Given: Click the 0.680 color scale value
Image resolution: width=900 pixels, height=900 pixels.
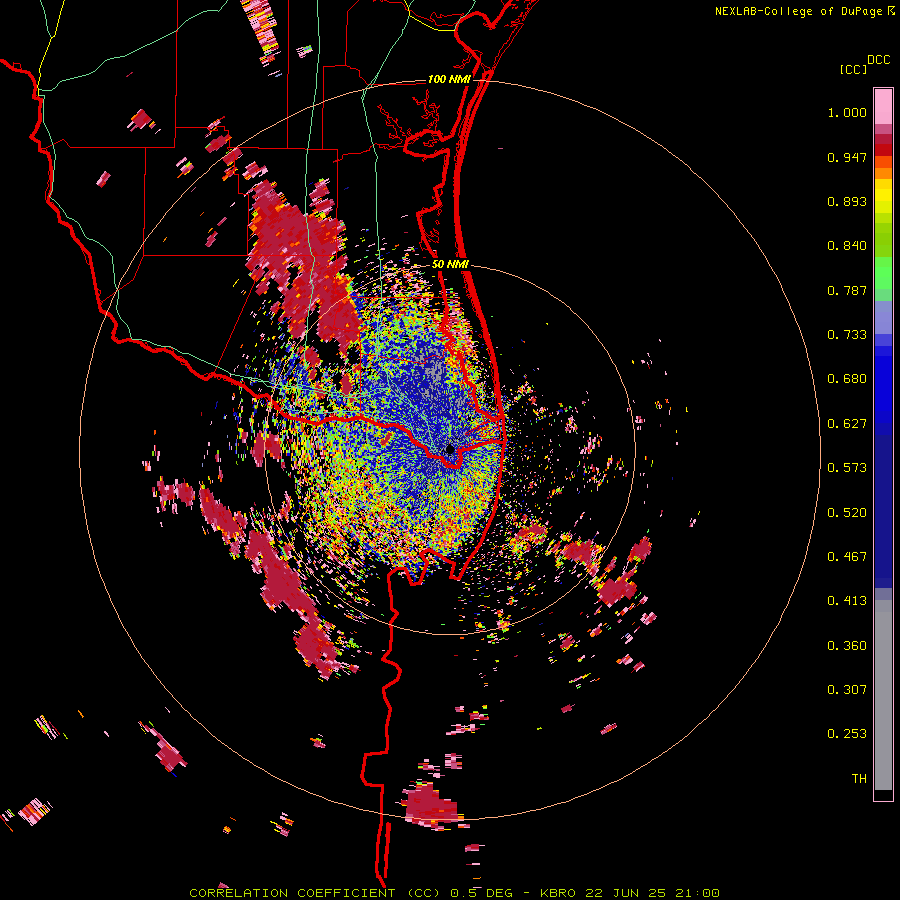Looking at the screenshot, I should (x=847, y=379).
